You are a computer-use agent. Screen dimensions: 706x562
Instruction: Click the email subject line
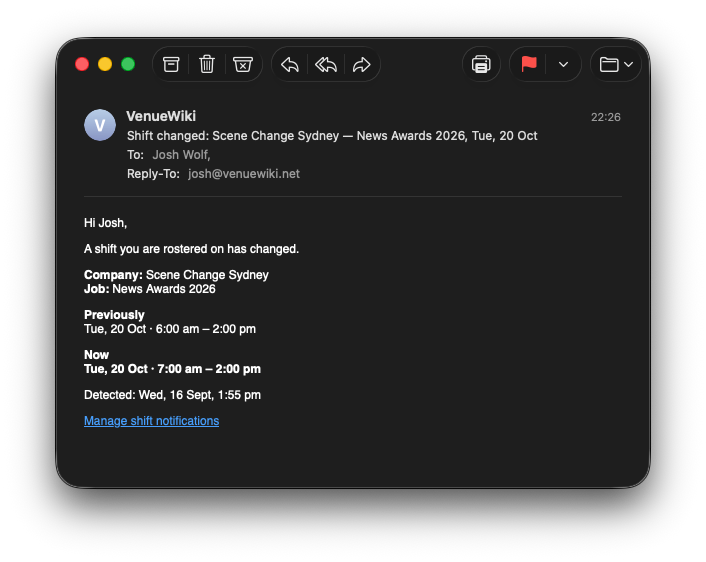(332, 136)
